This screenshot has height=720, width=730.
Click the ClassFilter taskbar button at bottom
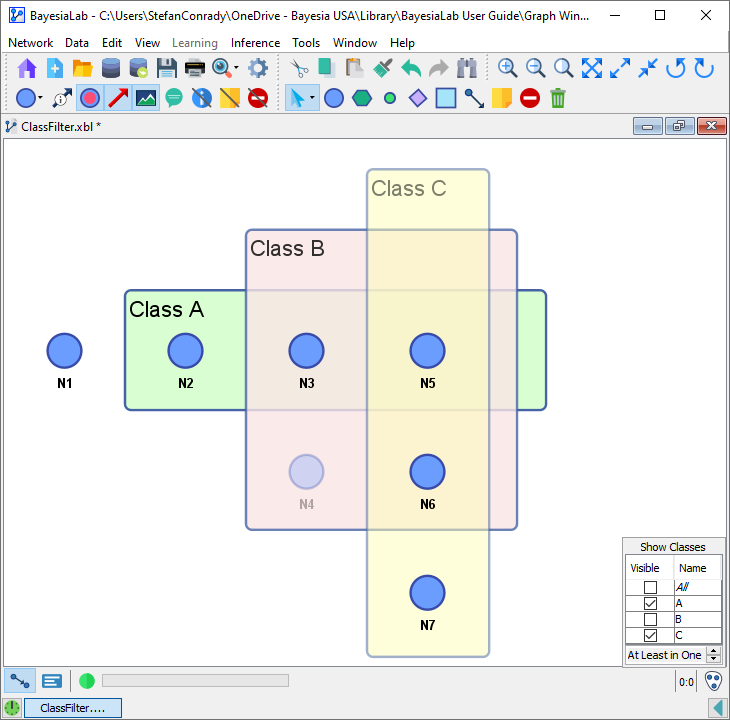pos(72,708)
